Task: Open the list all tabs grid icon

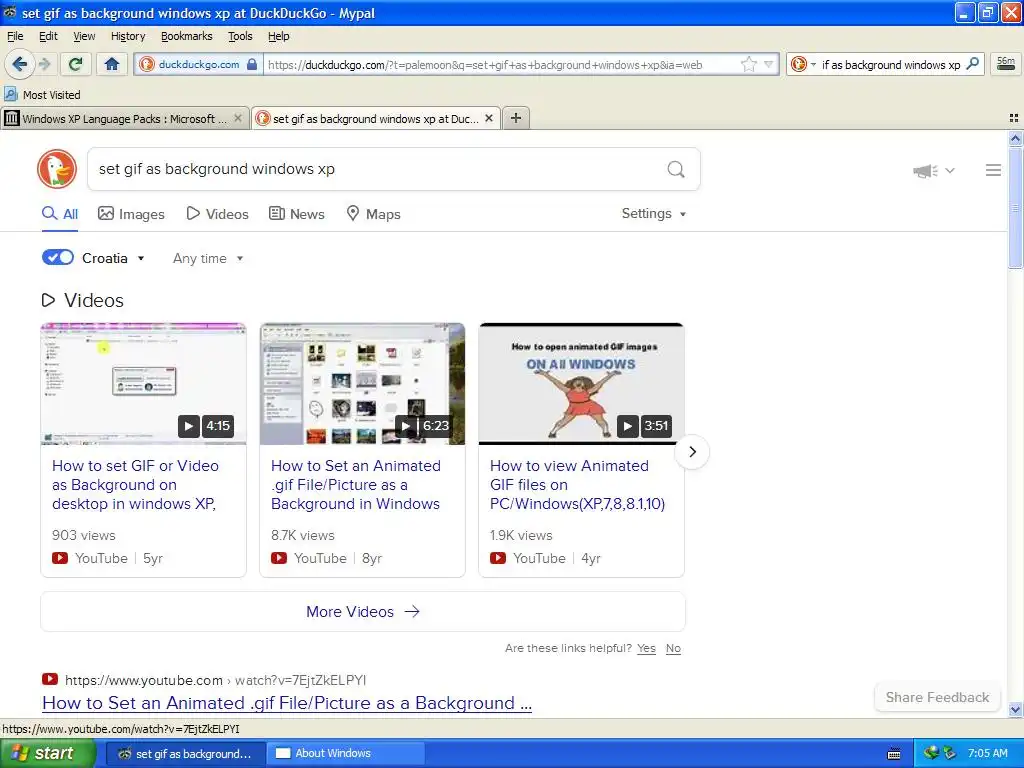Action: click(1014, 118)
